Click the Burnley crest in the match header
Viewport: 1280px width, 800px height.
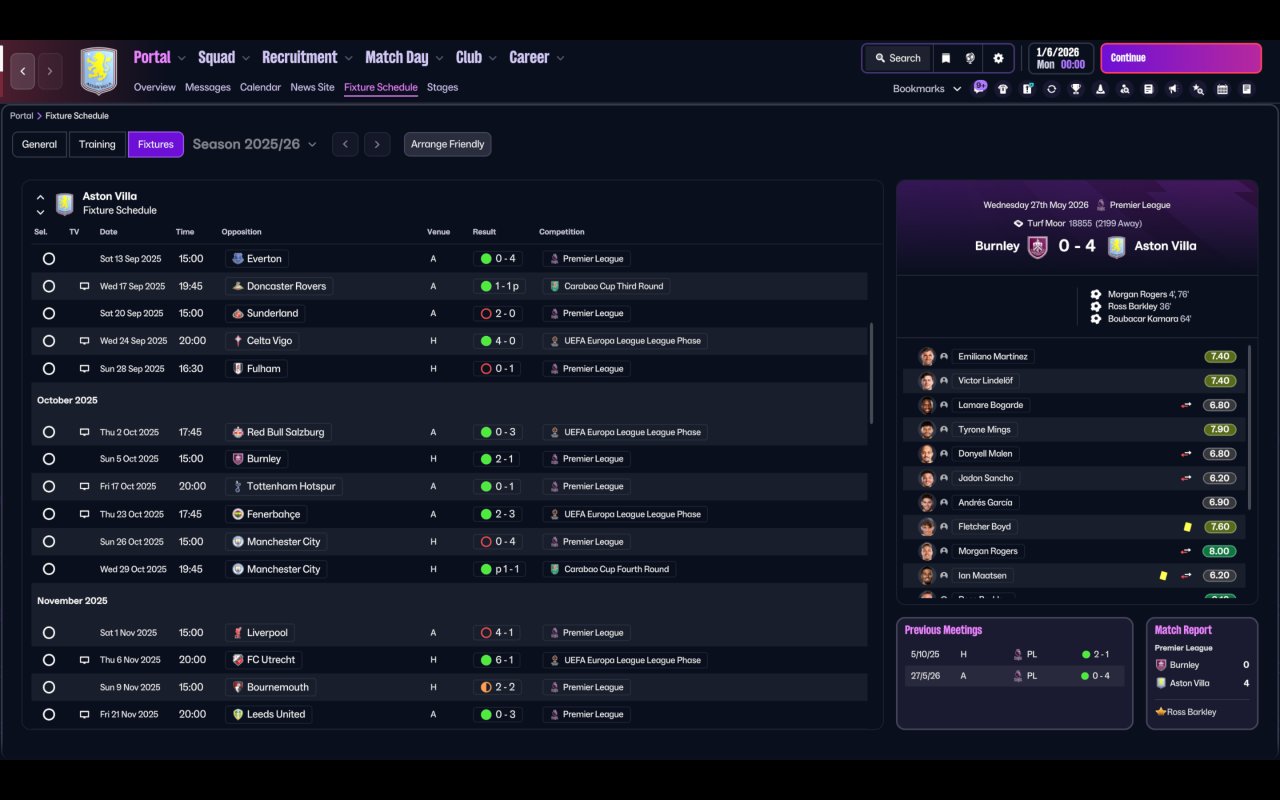[1038, 247]
